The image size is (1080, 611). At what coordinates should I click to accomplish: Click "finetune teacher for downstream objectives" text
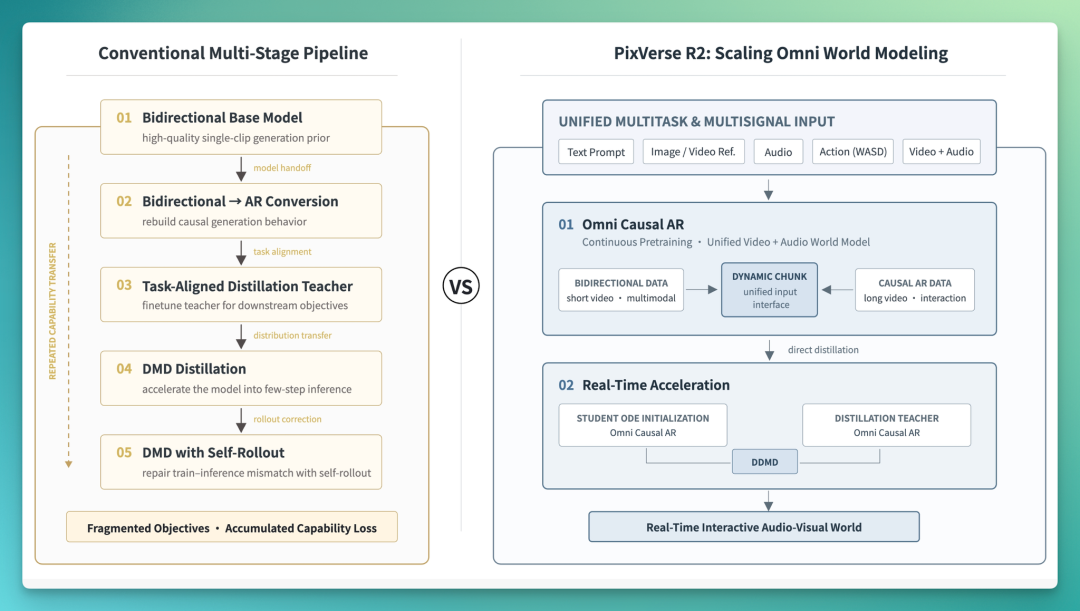coord(245,305)
